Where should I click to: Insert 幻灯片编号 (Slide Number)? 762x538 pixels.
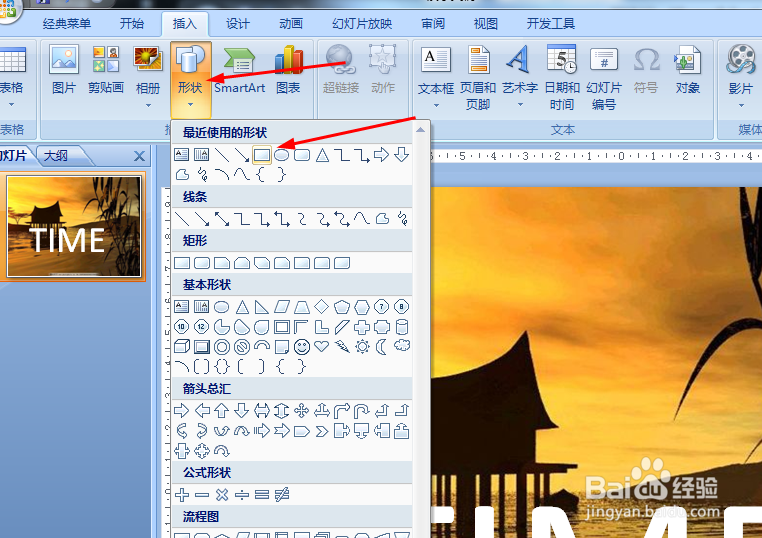[x=604, y=78]
